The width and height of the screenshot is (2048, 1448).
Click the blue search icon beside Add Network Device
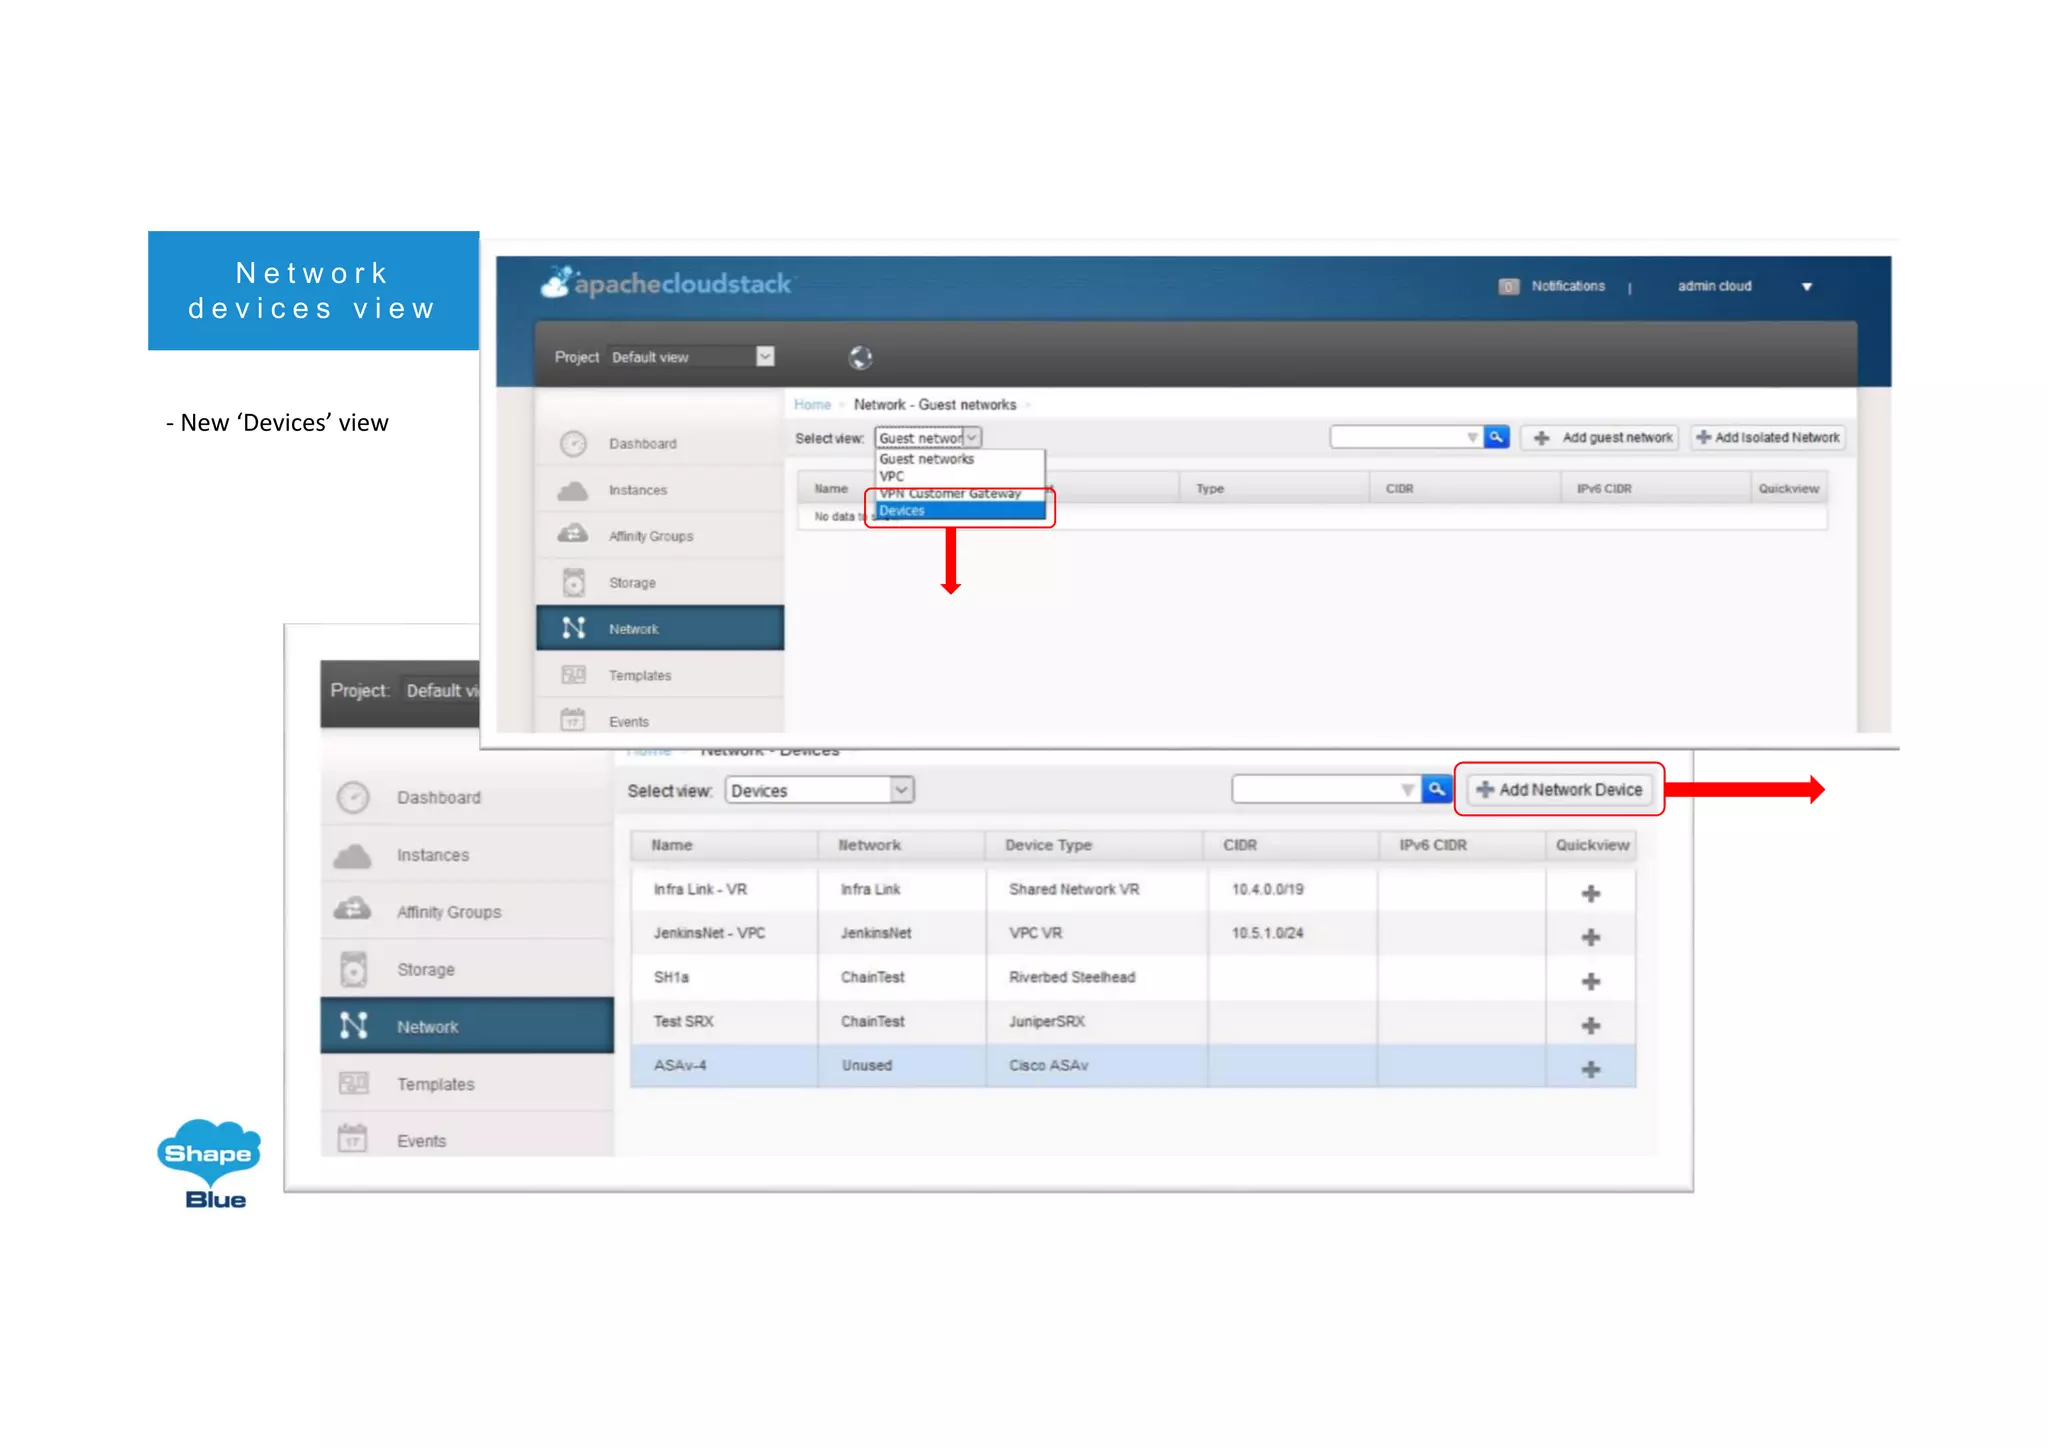(1436, 790)
